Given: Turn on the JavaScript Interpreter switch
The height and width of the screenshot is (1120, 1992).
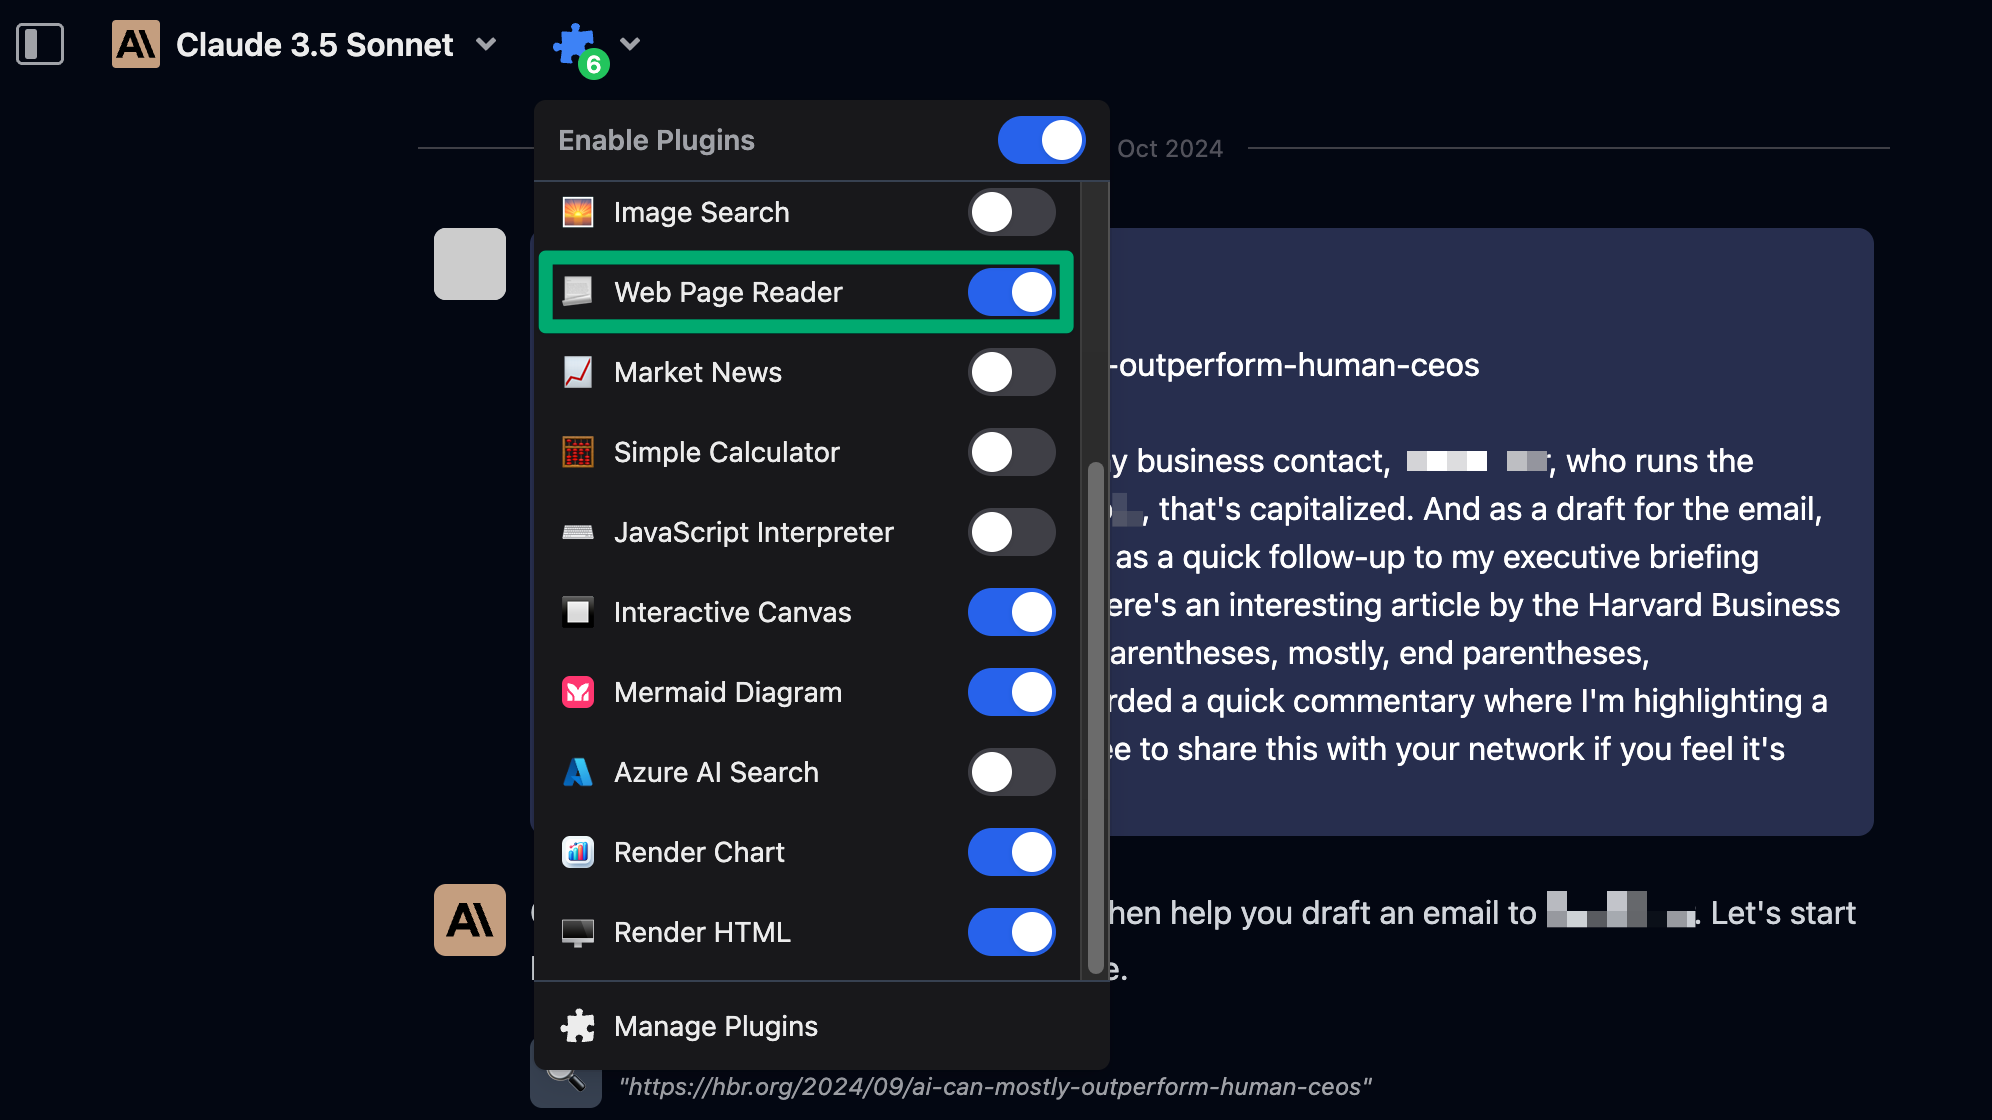Looking at the screenshot, I should 1011,532.
